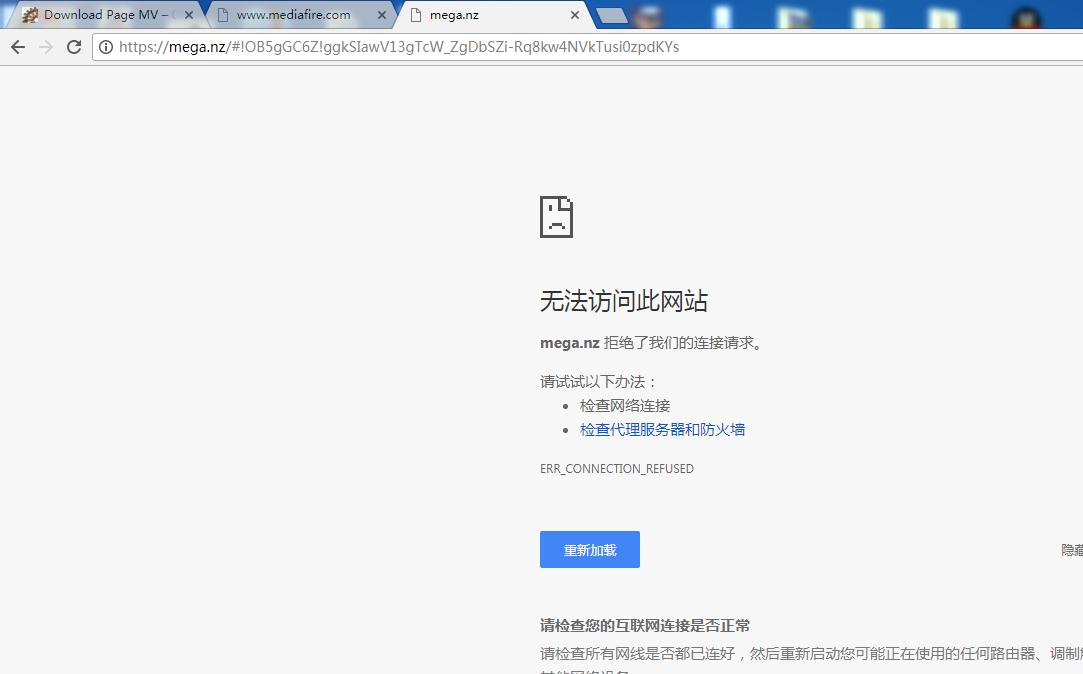Screen dimensions: 1083x674
Task: Click the 无法访问此网站 heading
Action: pos(624,301)
